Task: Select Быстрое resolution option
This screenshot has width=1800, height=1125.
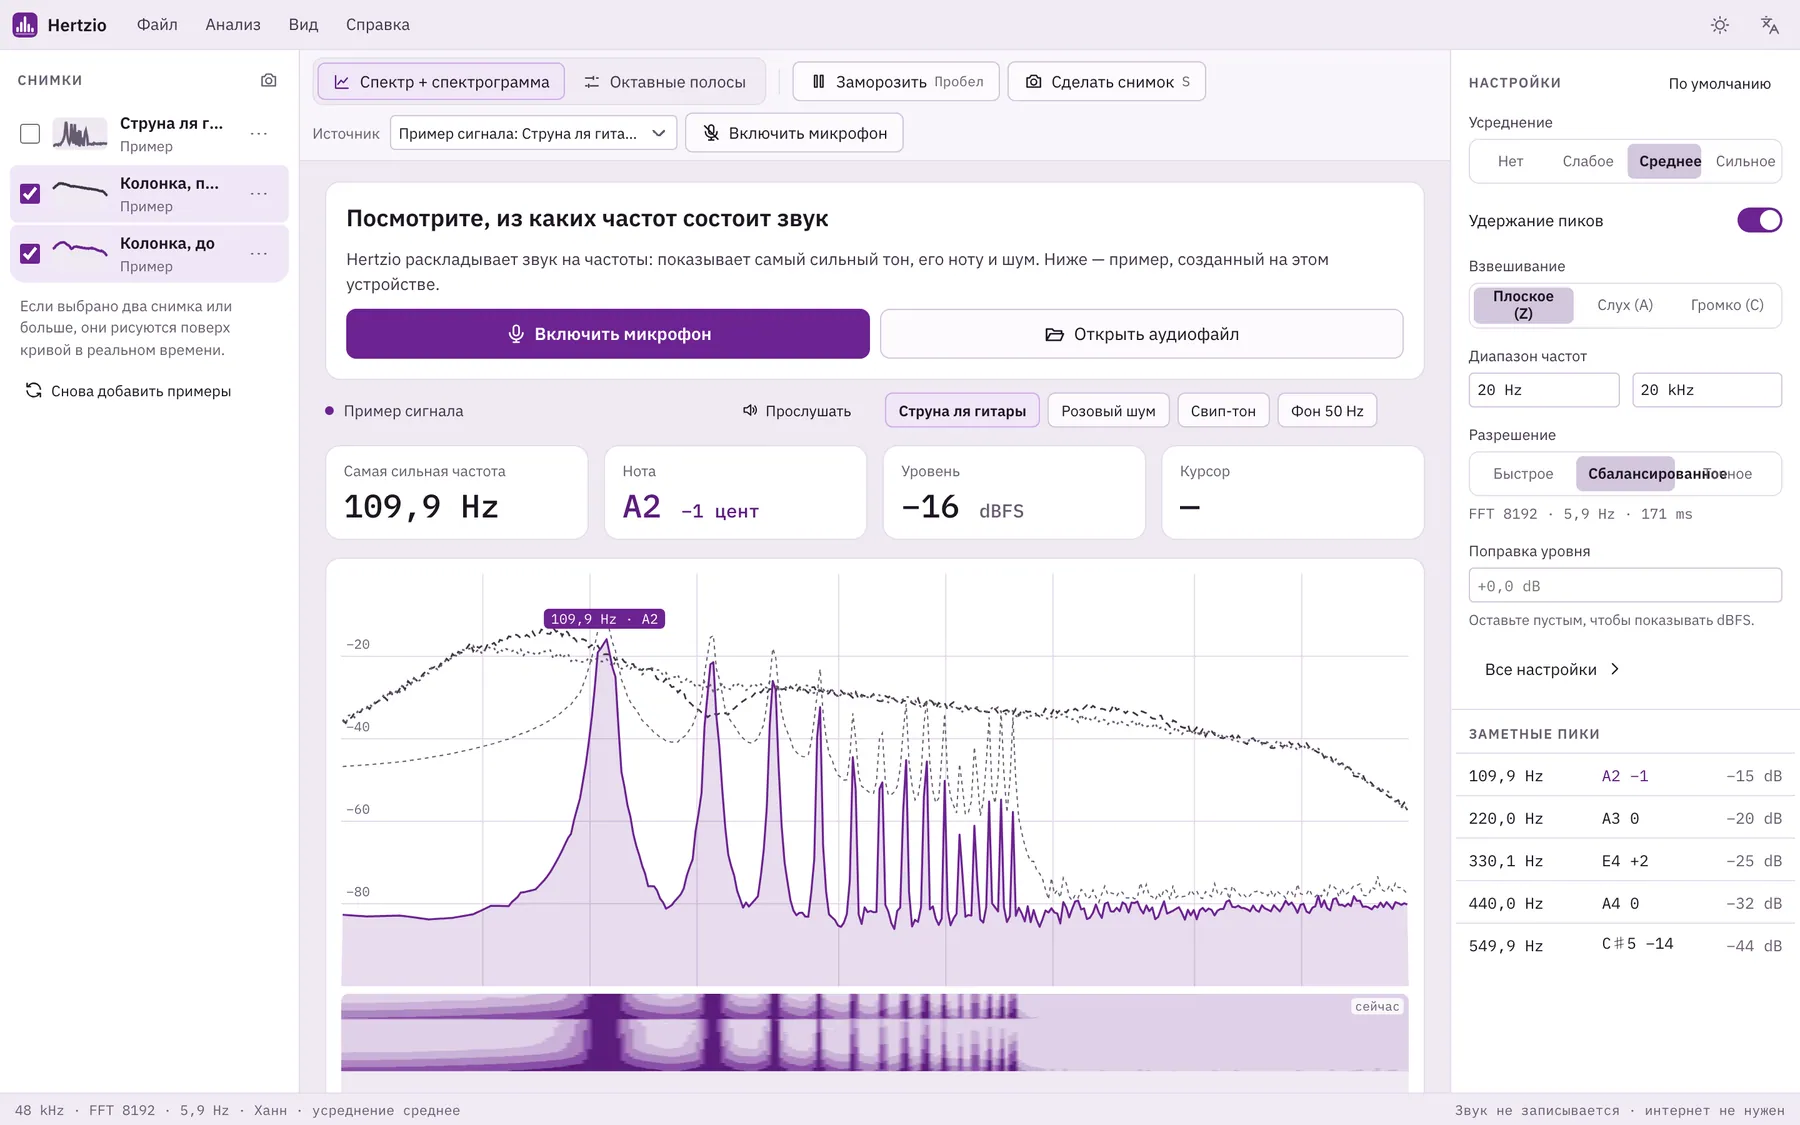Action: point(1523,474)
